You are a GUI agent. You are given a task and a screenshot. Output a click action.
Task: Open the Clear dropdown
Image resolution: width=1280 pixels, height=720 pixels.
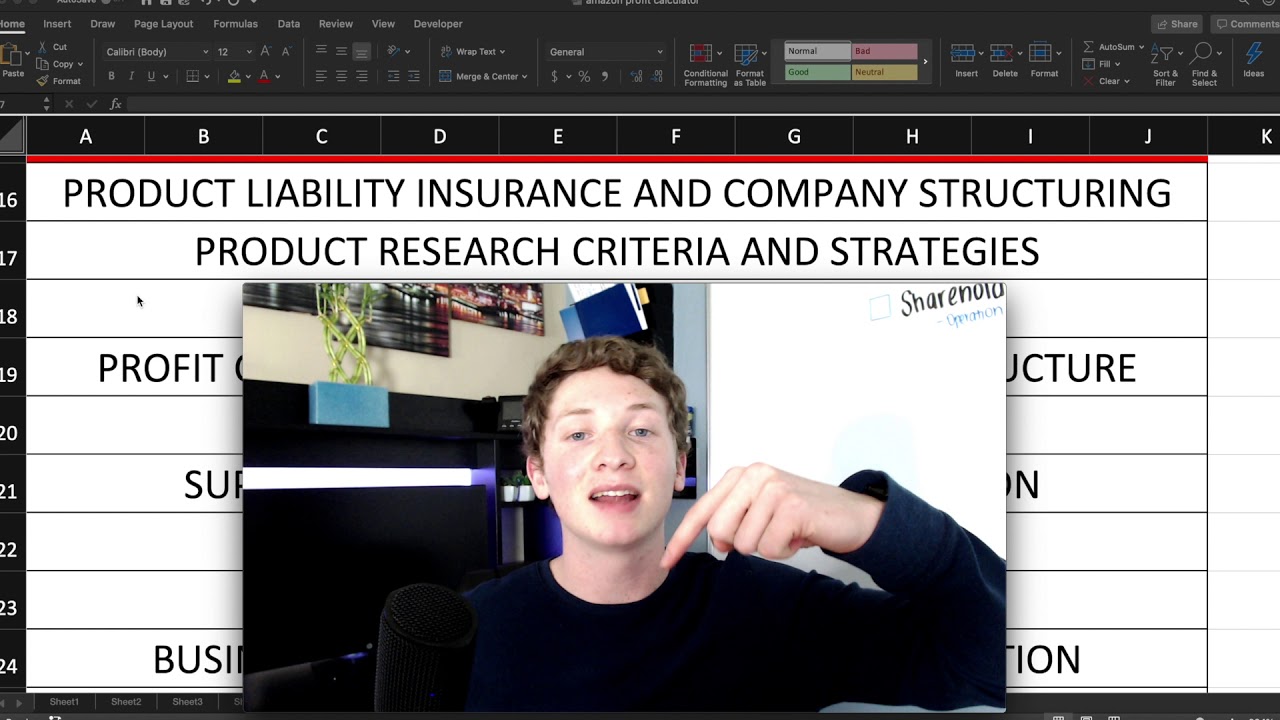(x=1107, y=81)
